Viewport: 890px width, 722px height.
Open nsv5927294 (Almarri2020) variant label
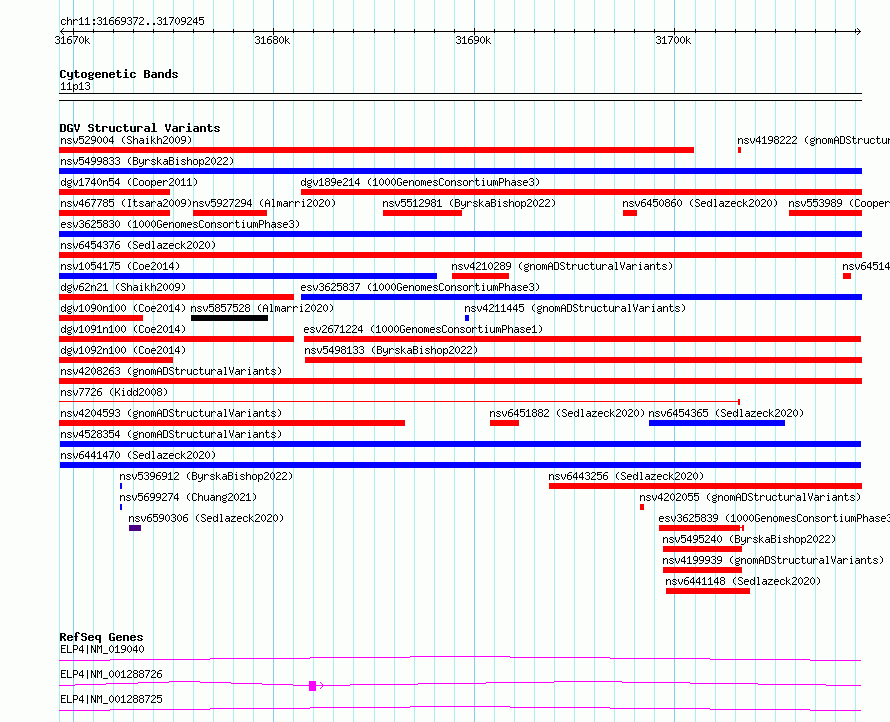click(x=264, y=203)
